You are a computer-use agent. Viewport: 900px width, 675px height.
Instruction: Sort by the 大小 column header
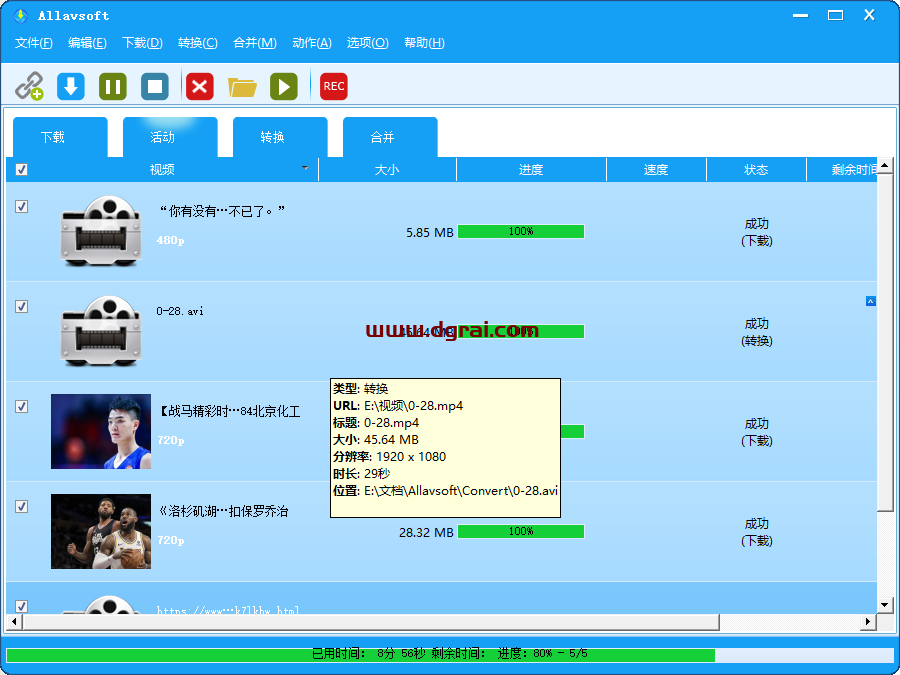click(x=387, y=169)
